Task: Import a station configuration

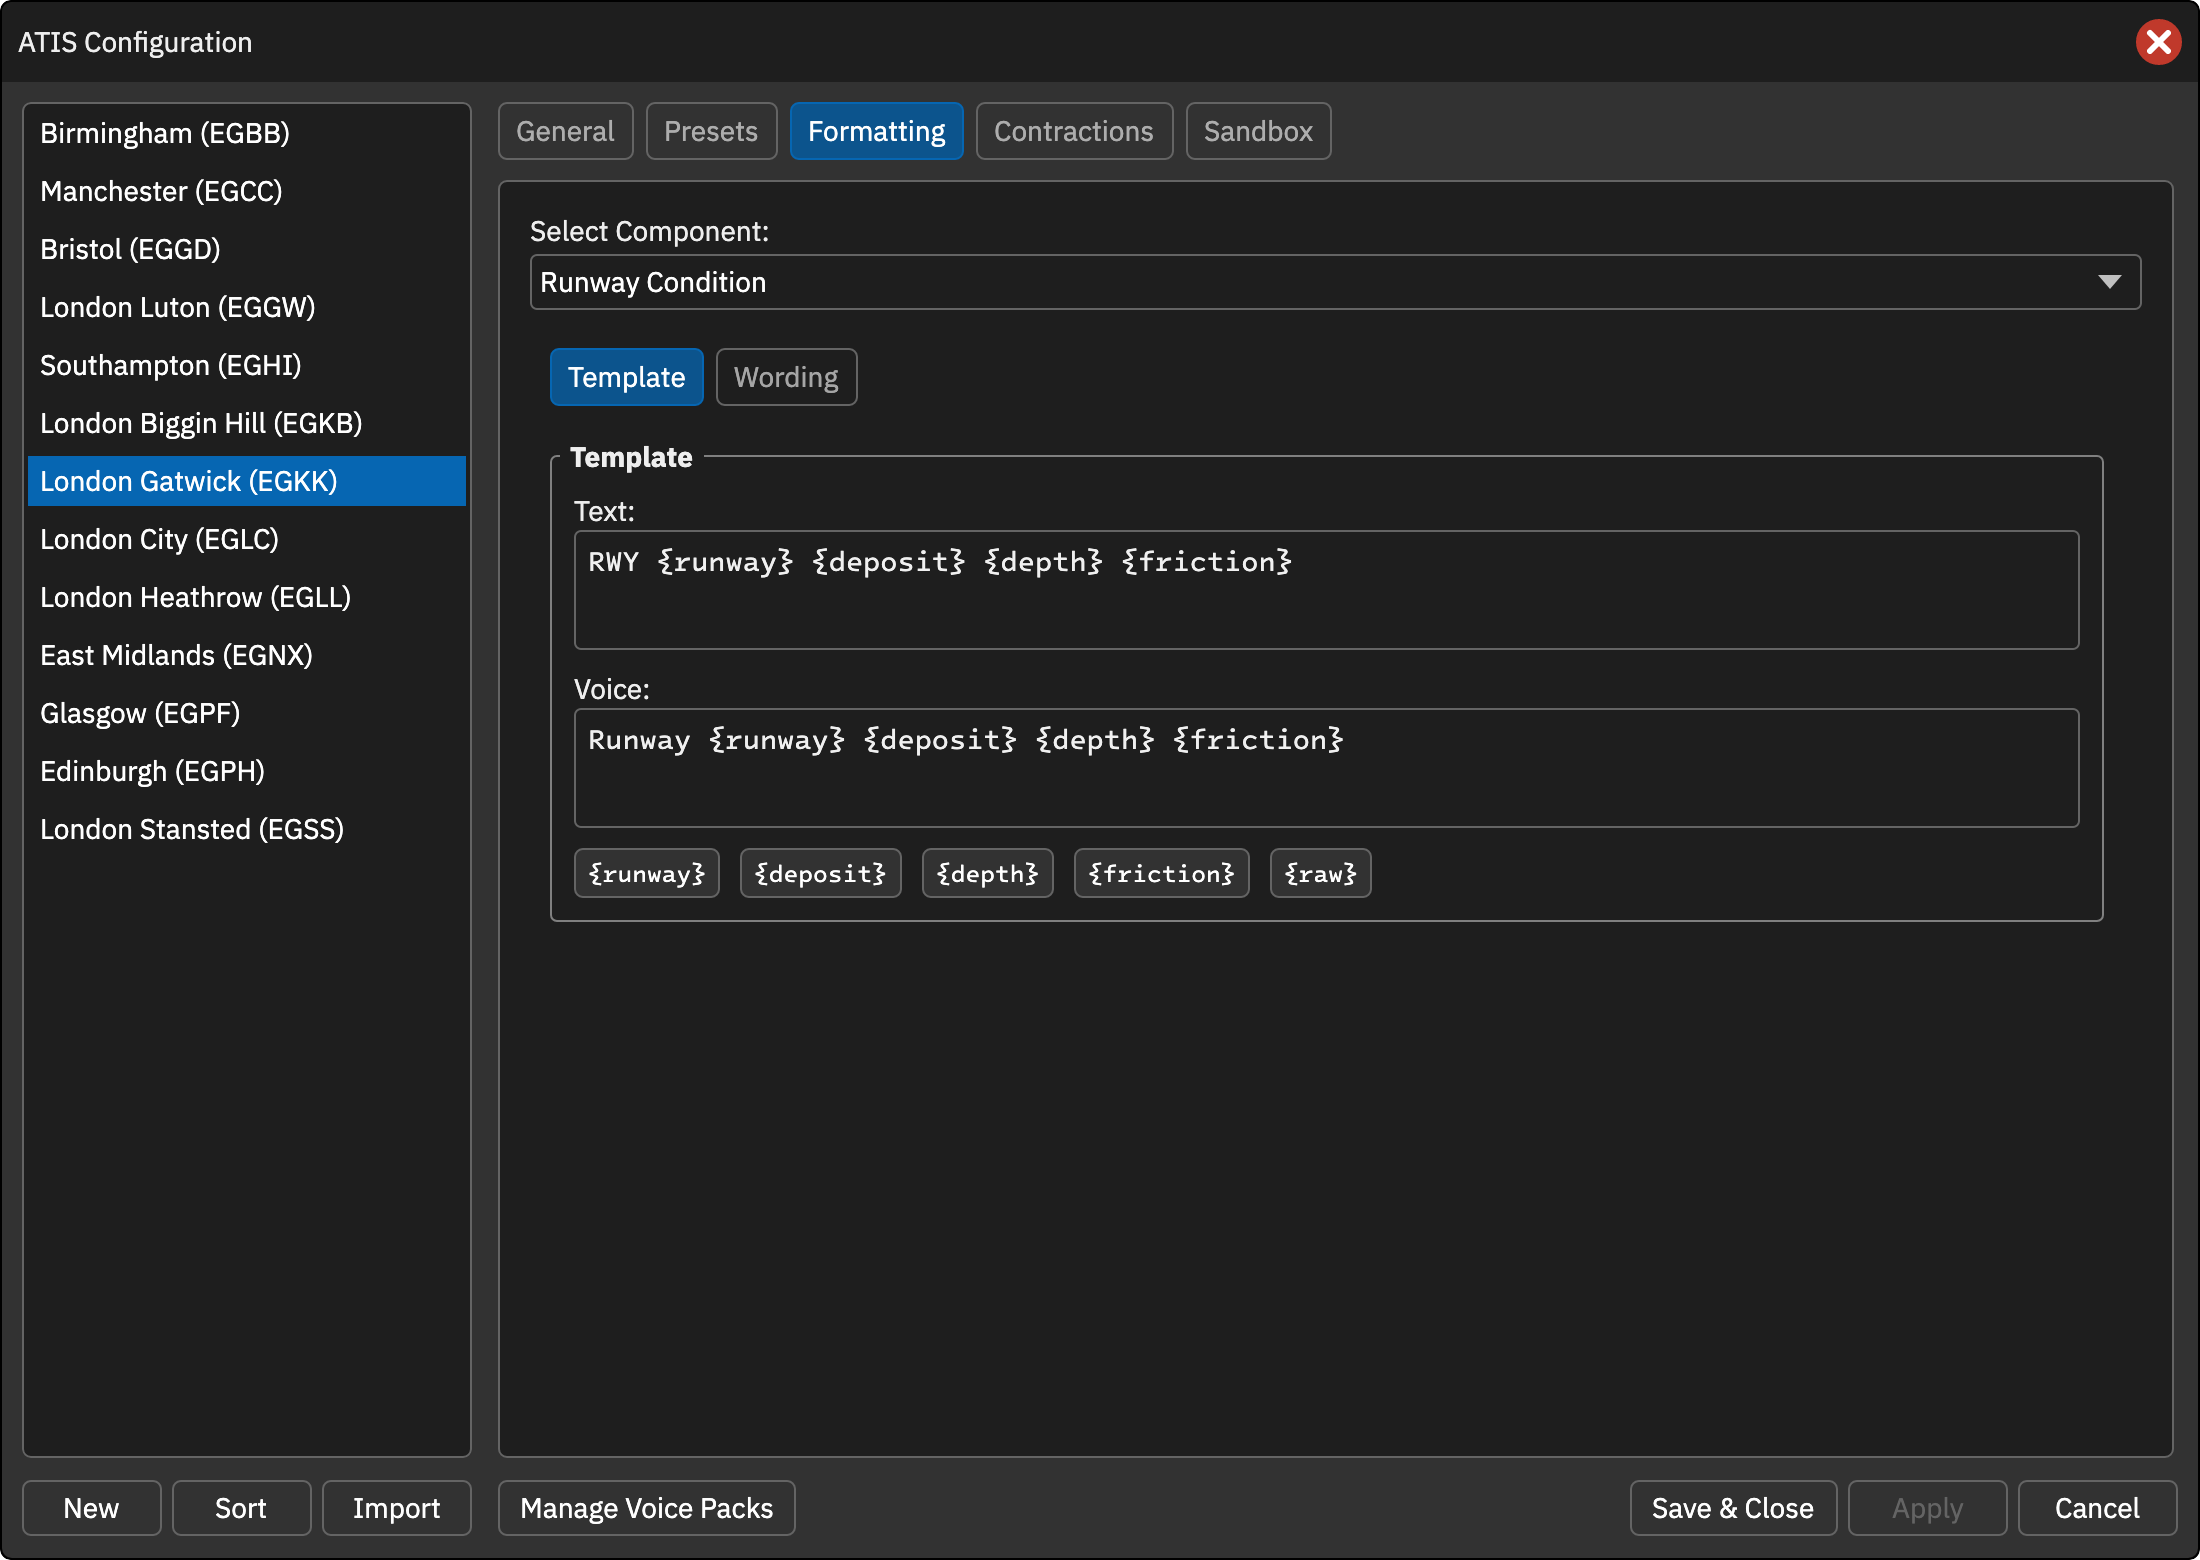Action: (x=396, y=1508)
